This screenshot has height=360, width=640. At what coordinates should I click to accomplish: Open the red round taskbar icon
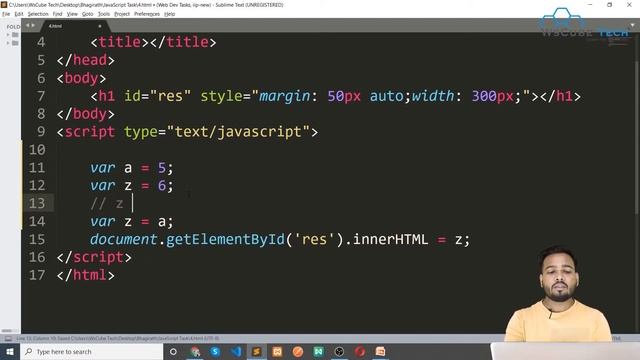click(x=360, y=351)
